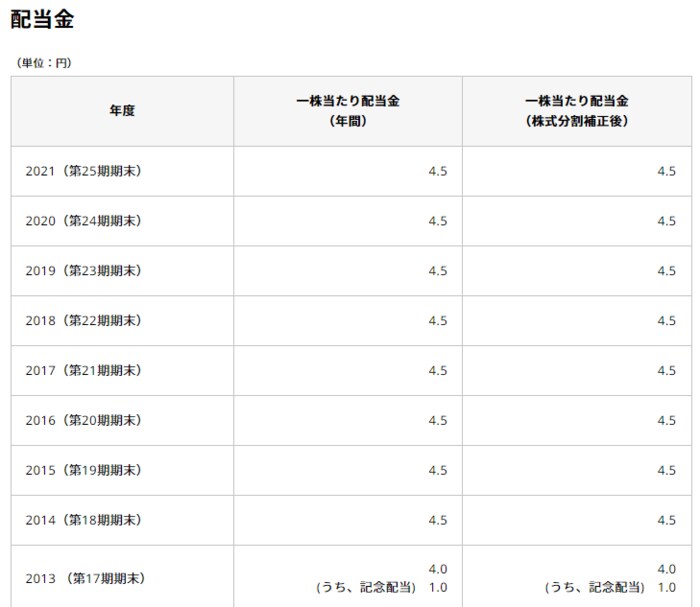
Task: Click the 配当金 page heading
Action: [42, 20]
